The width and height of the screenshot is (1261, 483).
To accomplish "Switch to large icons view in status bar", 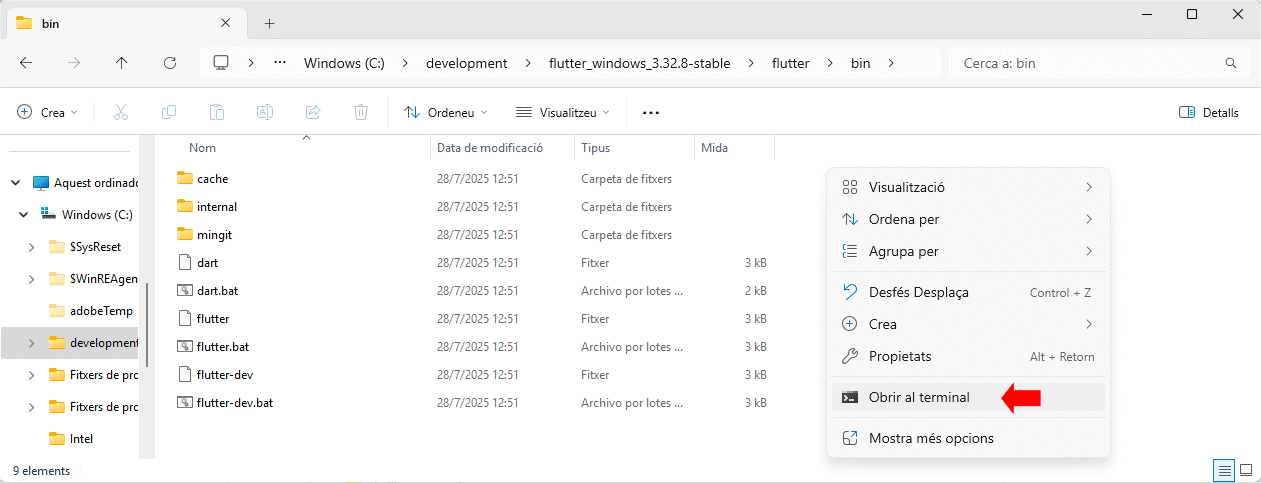I will click(1246, 470).
